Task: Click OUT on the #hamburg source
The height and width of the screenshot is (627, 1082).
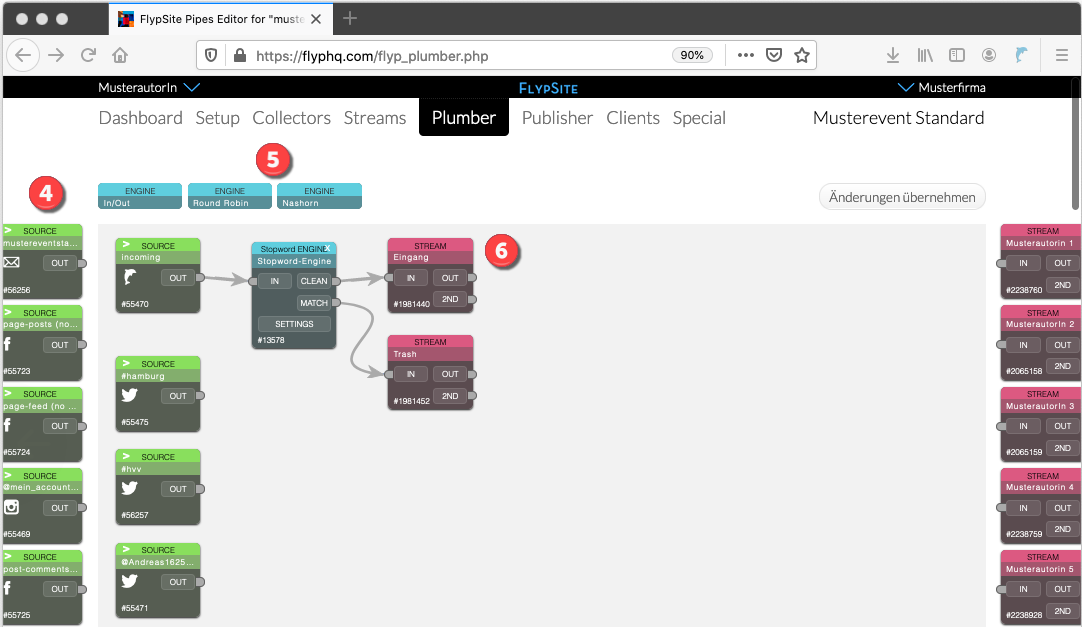Action: tap(178, 396)
